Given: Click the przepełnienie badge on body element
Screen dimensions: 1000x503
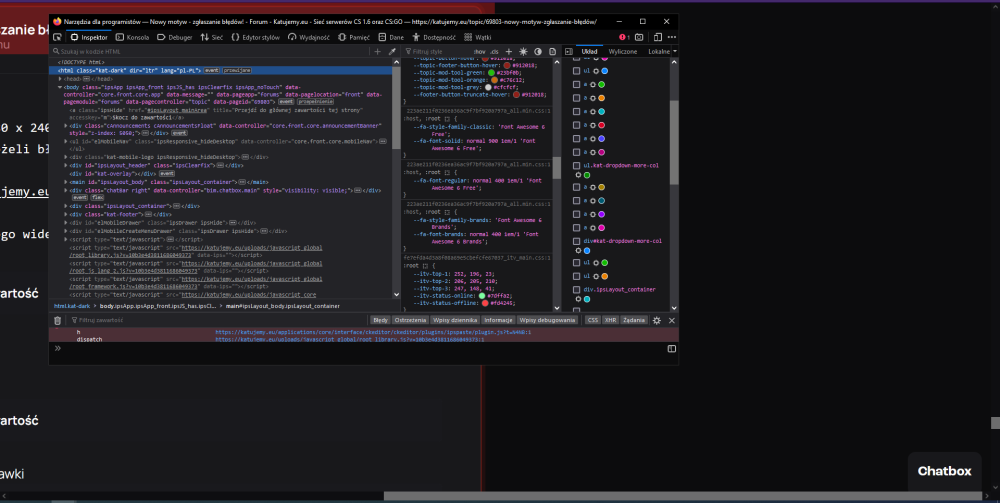Looking at the screenshot, I should pyautogui.click(x=315, y=102).
